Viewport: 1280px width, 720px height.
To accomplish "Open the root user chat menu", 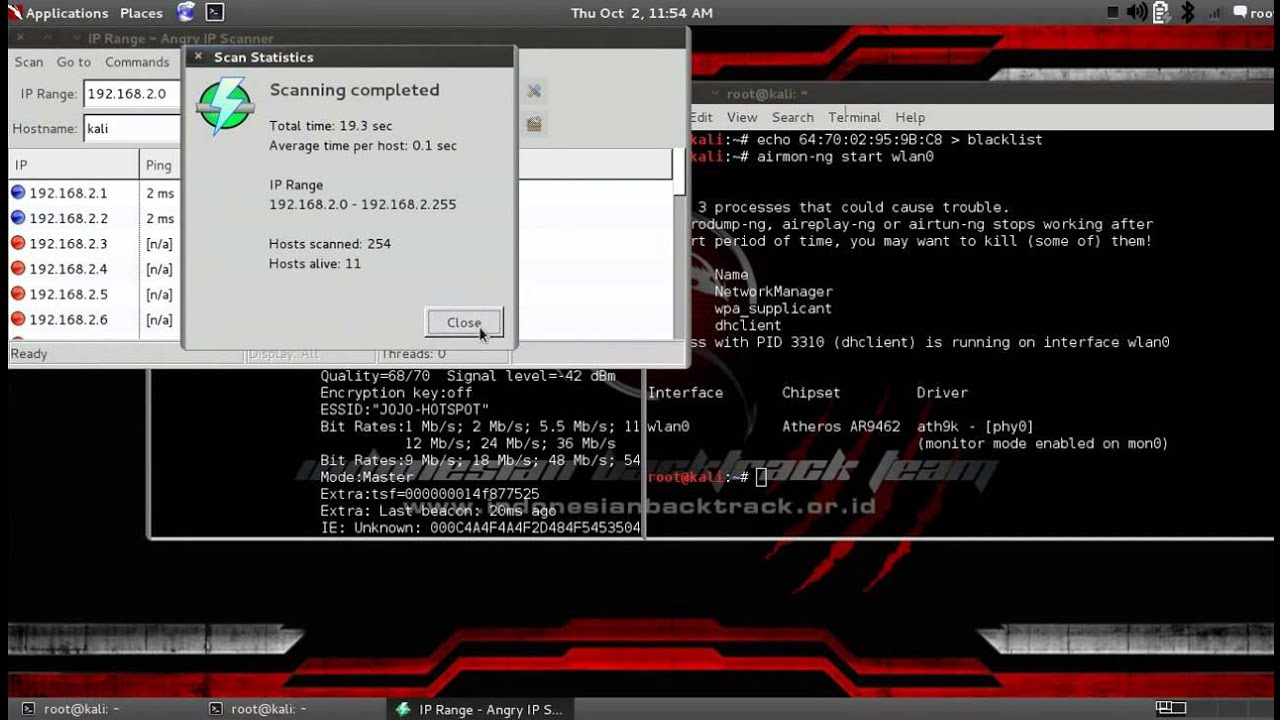I will click(1254, 13).
